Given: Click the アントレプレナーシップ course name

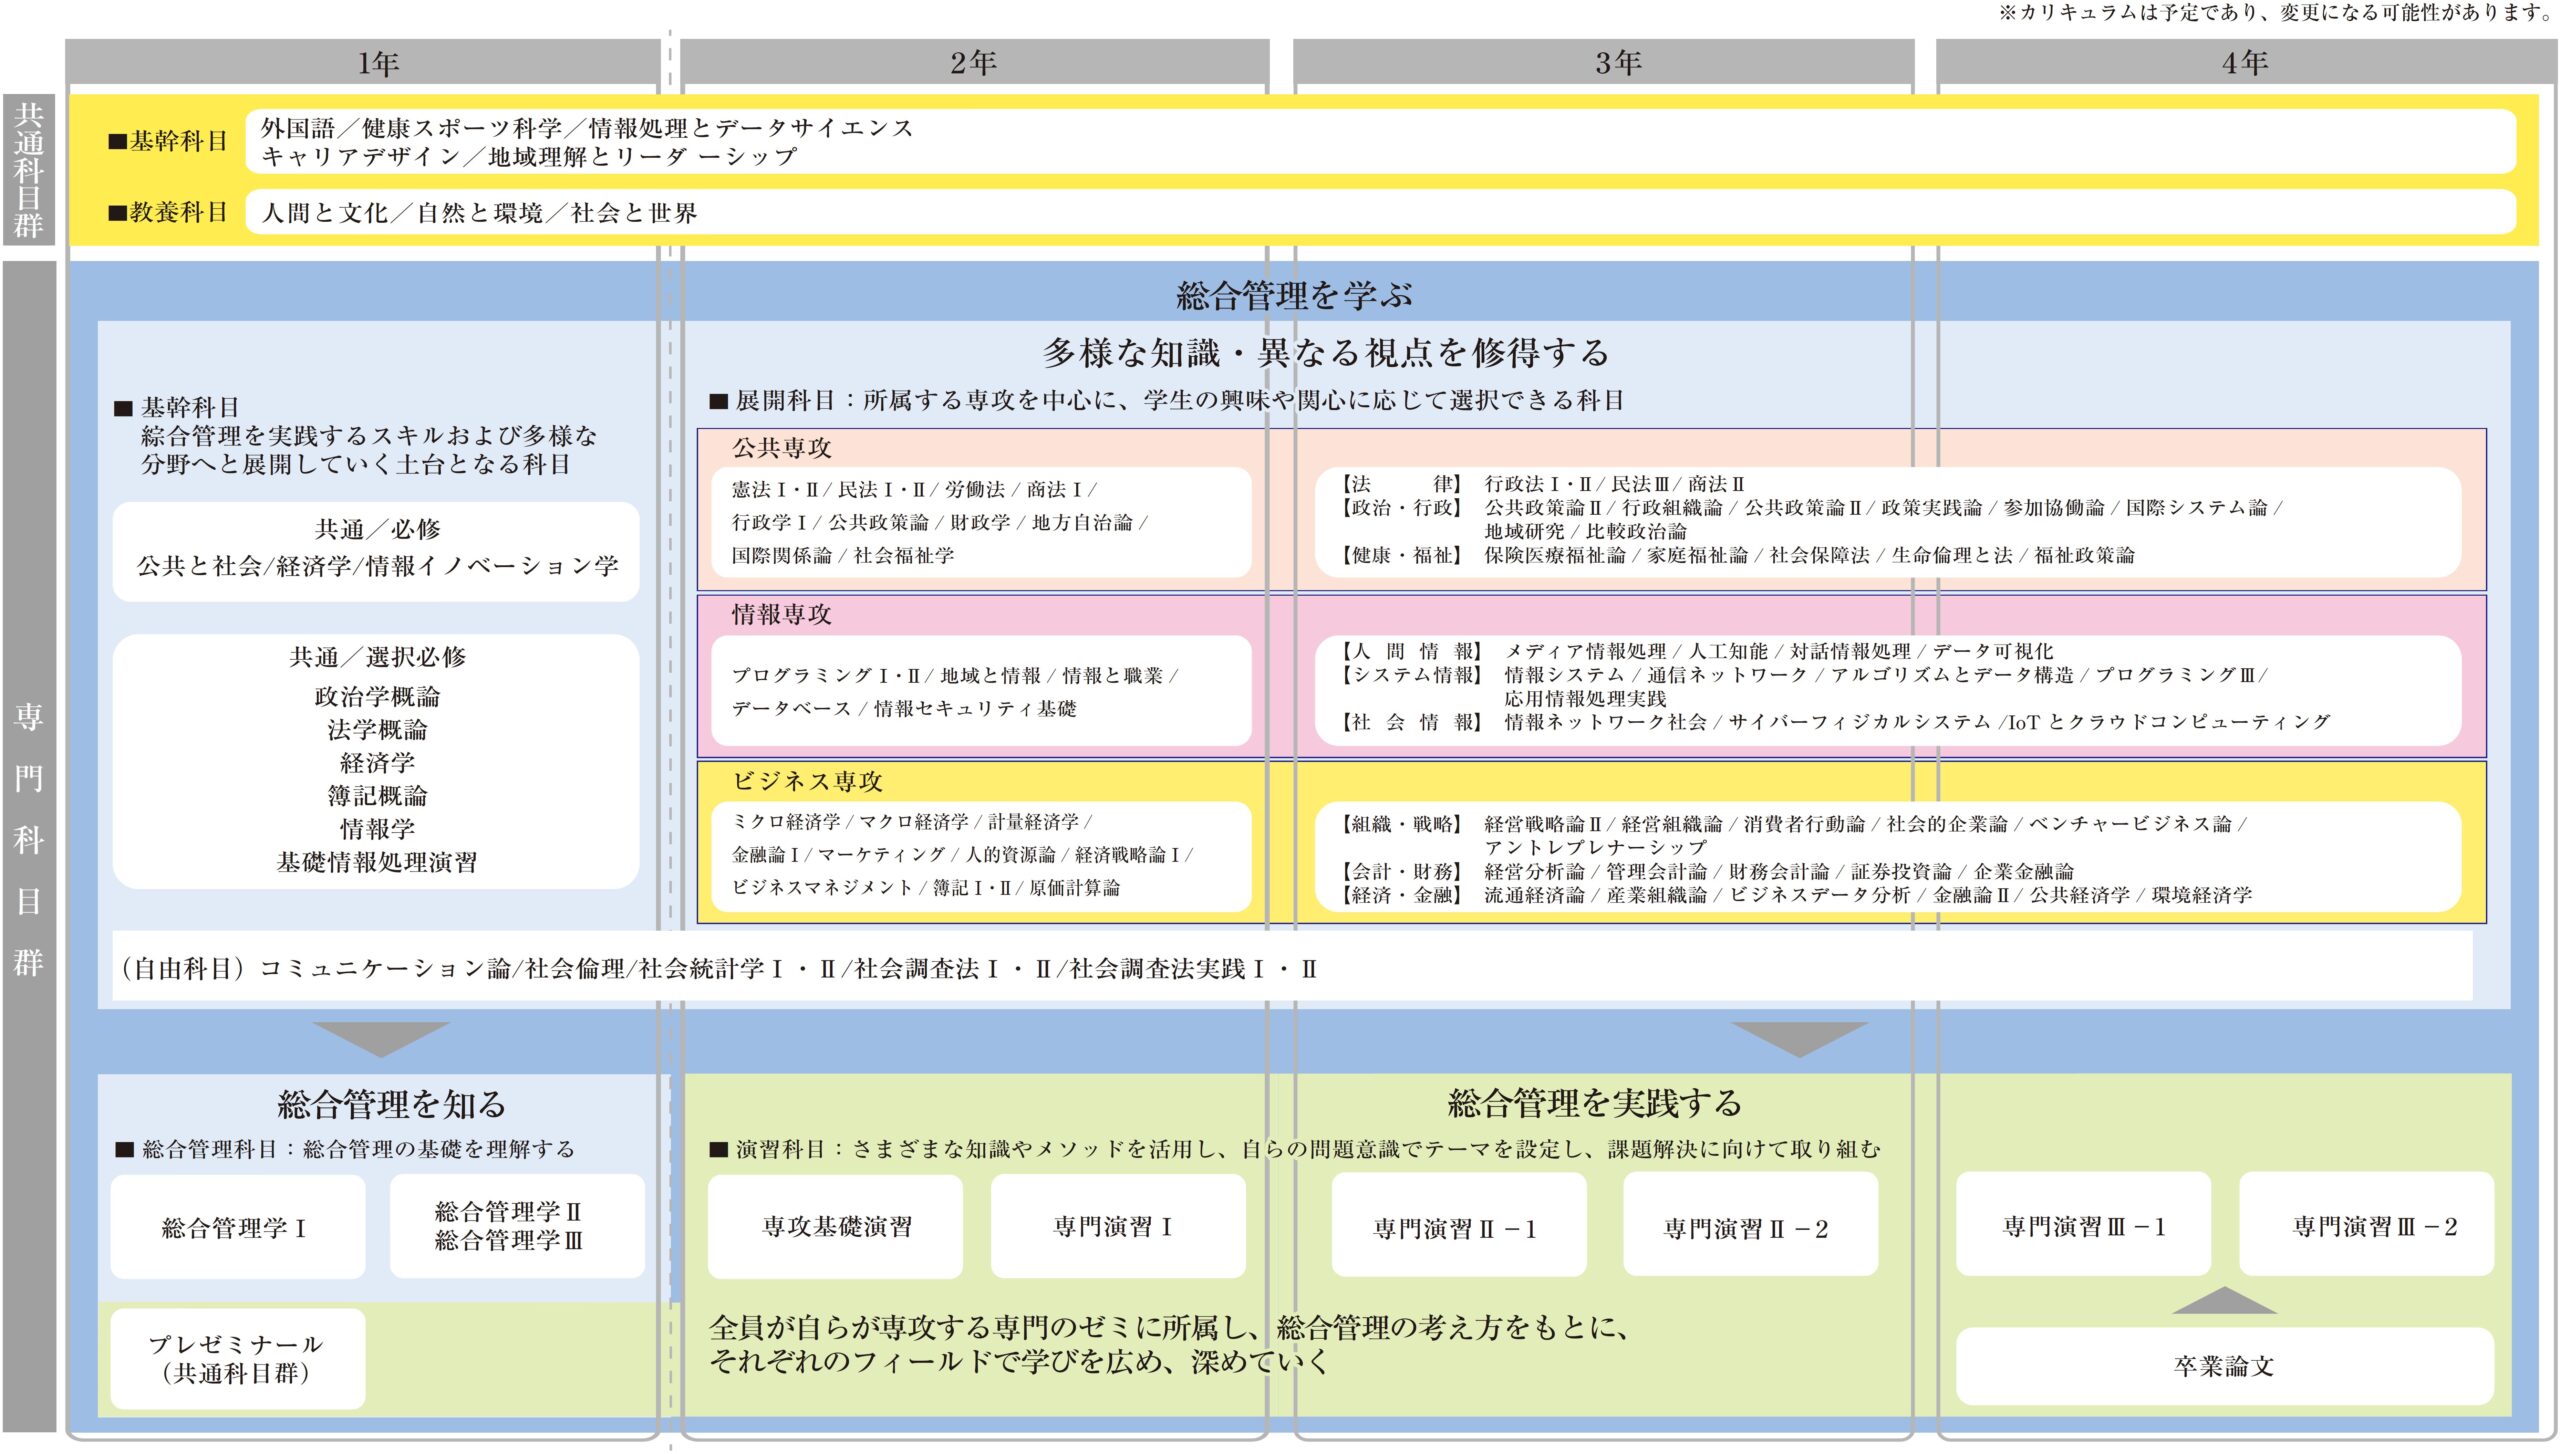Looking at the screenshot, I should pyautogui.click(x=1595, y=848).
